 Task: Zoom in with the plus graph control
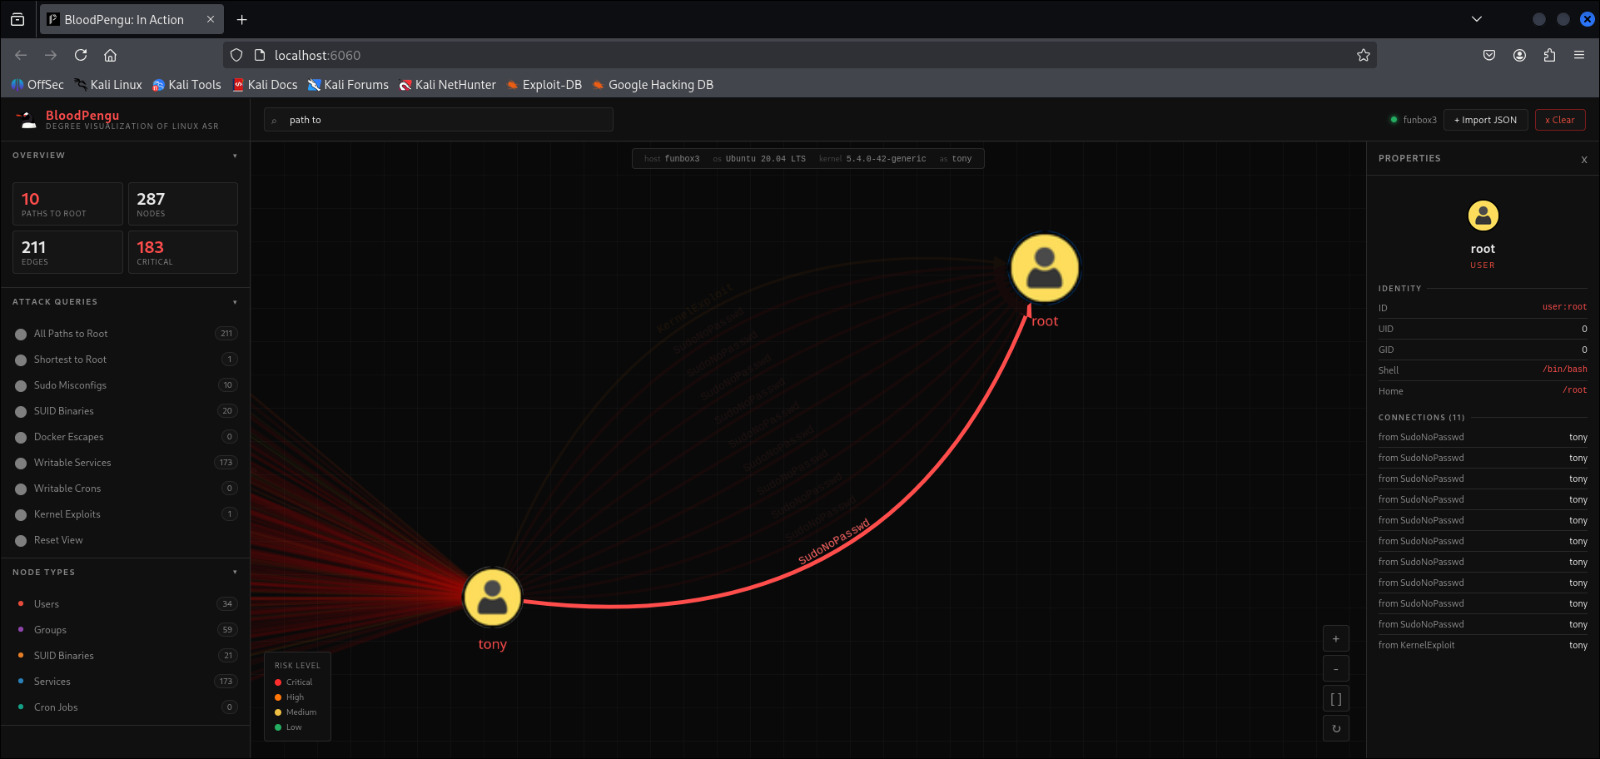(1336, 639)
